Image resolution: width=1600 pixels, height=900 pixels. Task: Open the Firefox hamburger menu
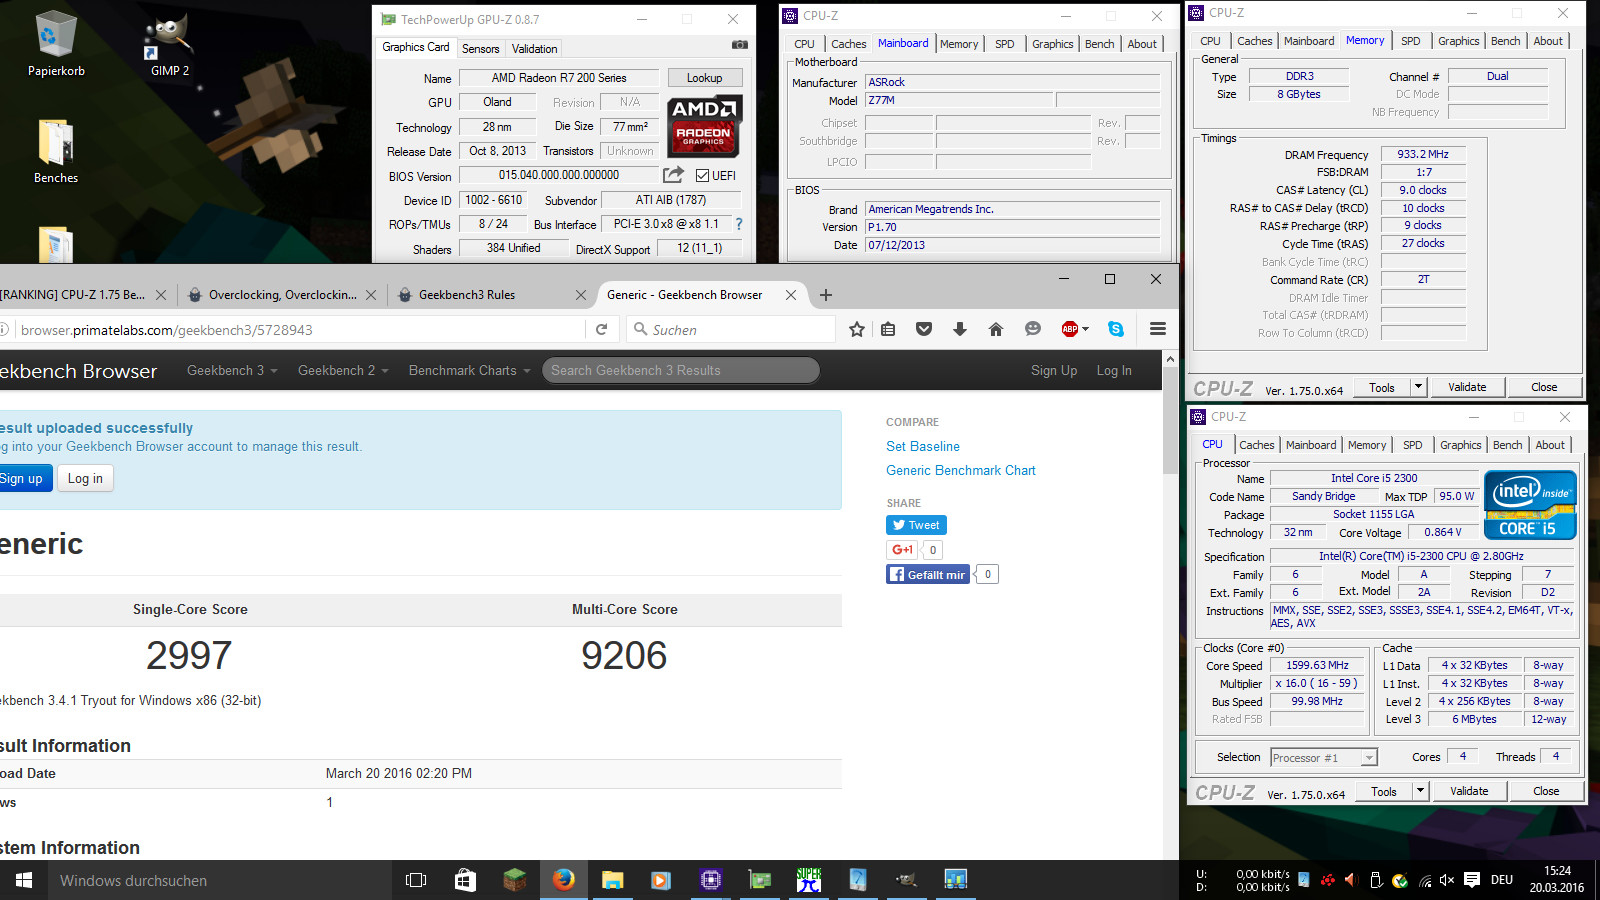tap(1158, 329)
